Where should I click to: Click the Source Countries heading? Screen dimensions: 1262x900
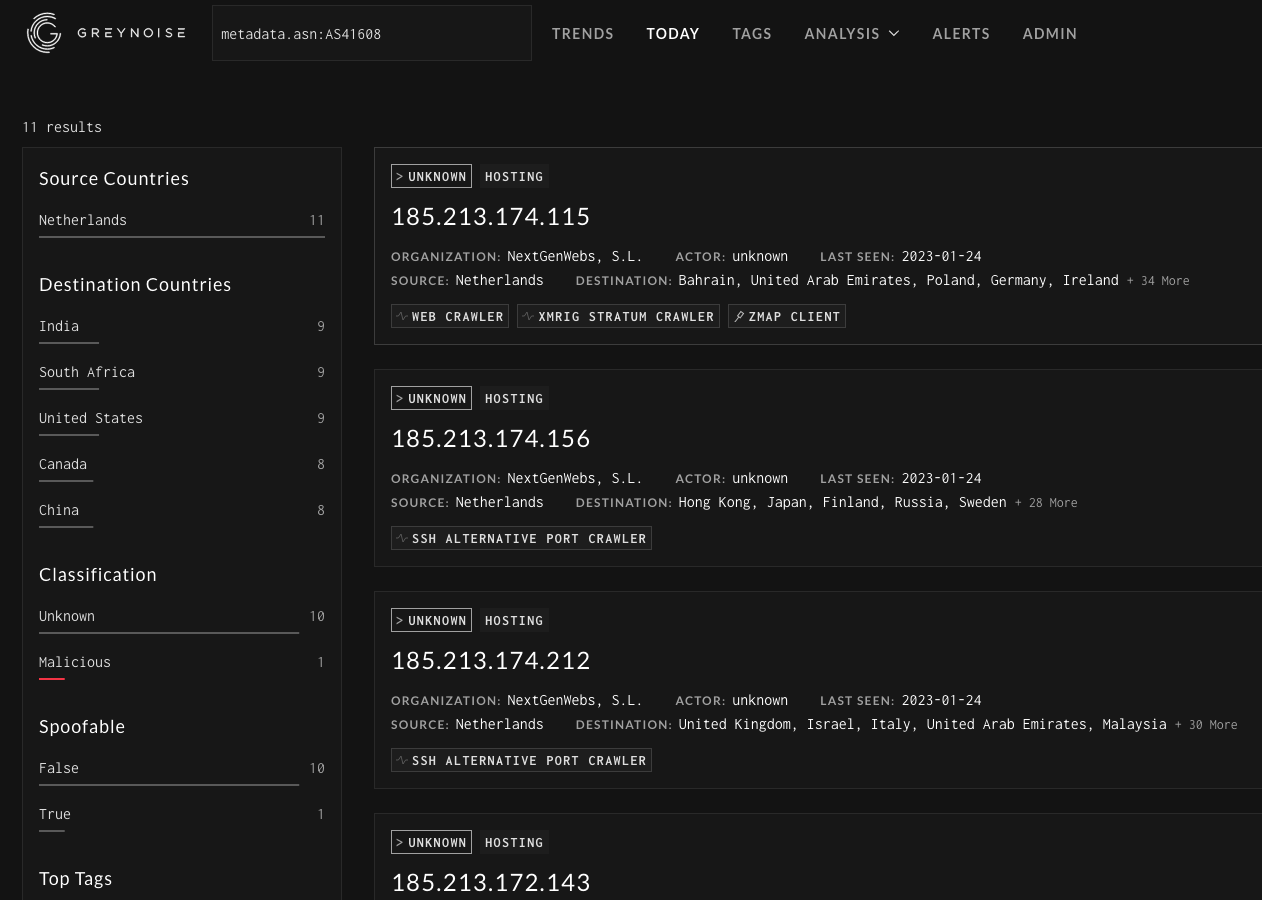(114, 179)
